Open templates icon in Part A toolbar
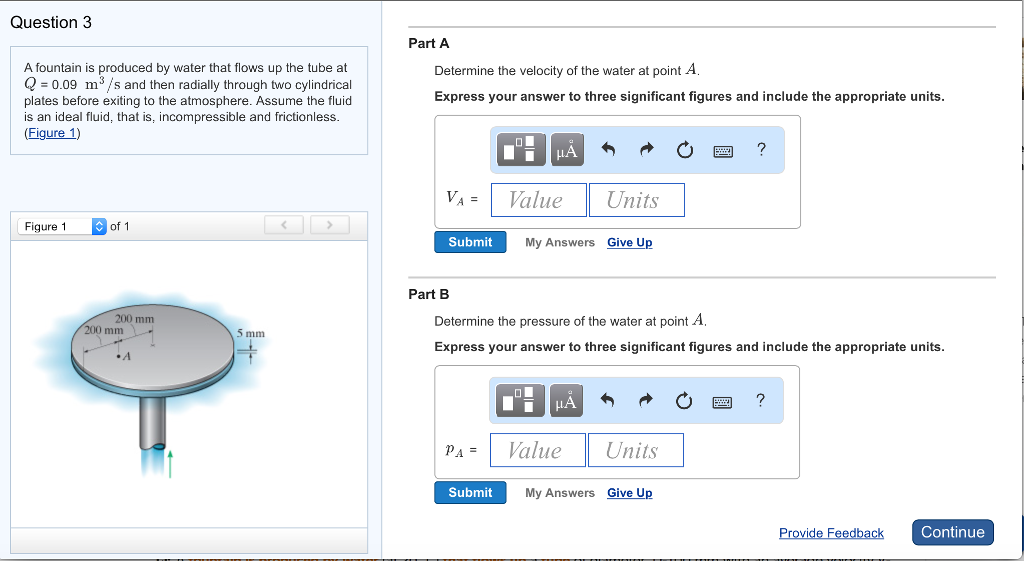This screenshot has height=561, width=1024. tap(521, 150)
